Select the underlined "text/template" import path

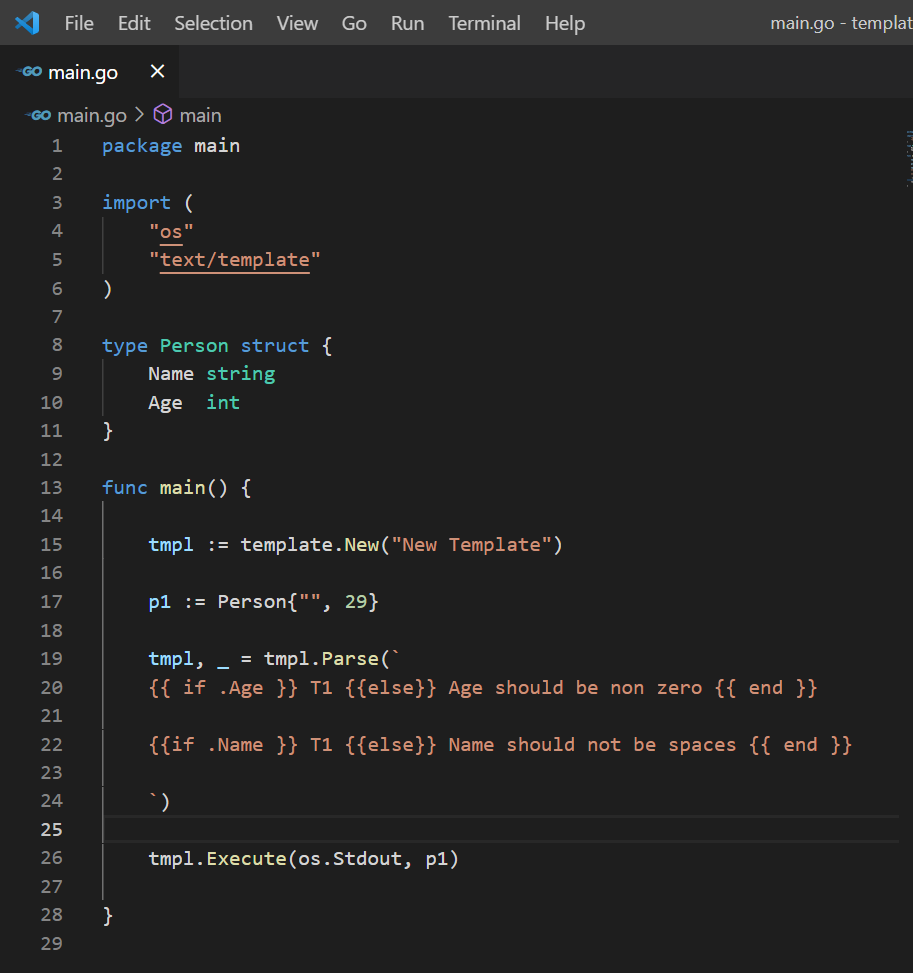(x=234, y=259)
